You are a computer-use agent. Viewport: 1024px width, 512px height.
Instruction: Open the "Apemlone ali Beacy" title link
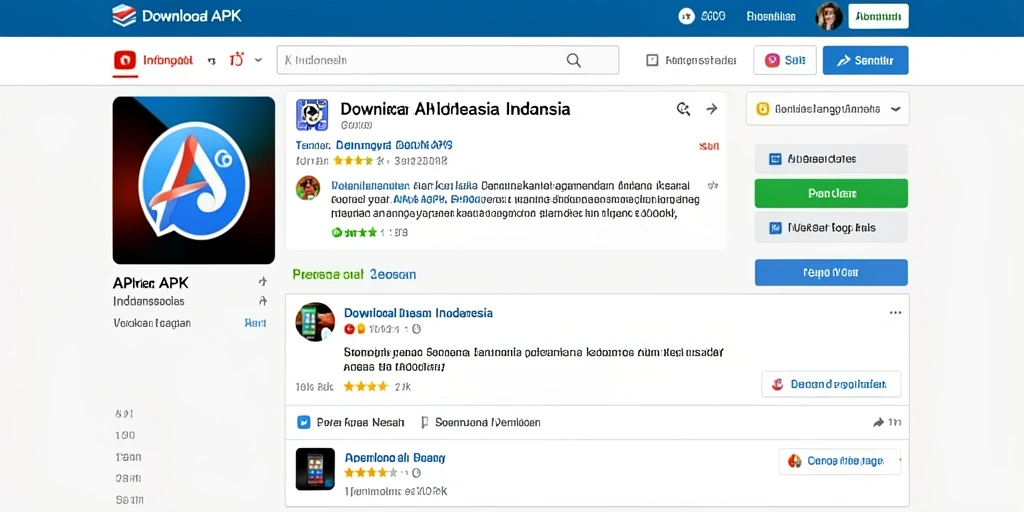pyautogui.click(x=394, y=457)
